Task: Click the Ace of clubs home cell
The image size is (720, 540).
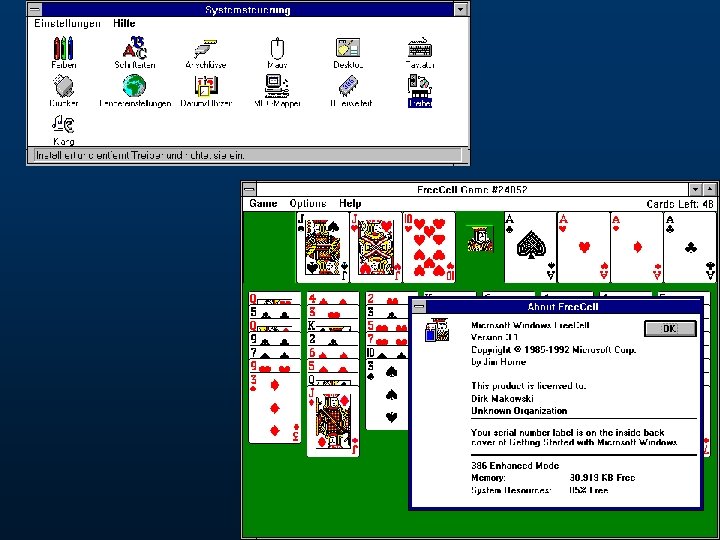Action: pos(690,247)
